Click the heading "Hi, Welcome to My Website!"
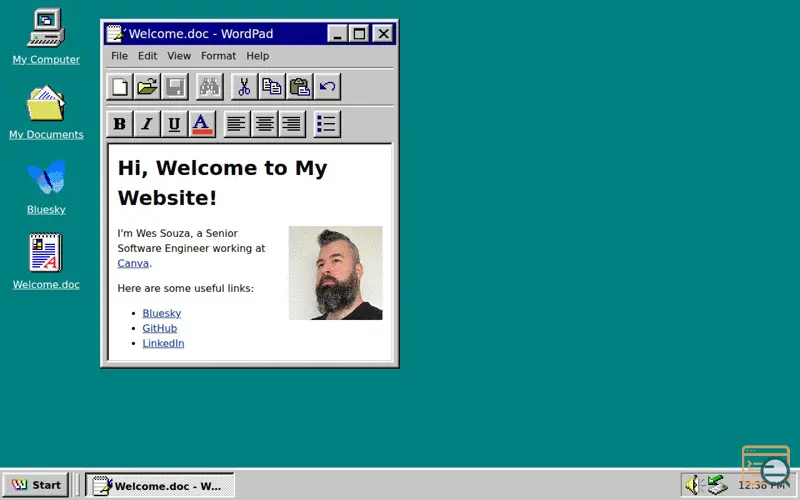The height and width of the screenshot is (500, 800). (x=222, y=183)
